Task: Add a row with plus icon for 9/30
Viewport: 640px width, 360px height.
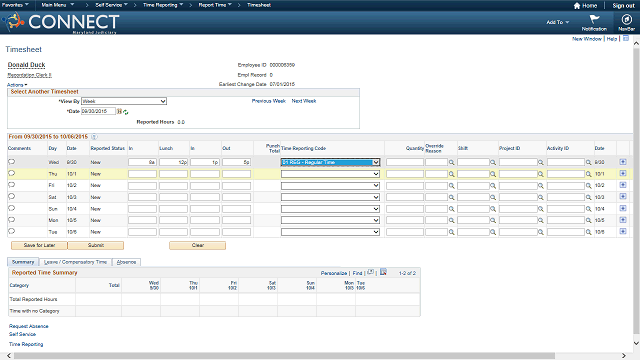Action: coord(623,162)
